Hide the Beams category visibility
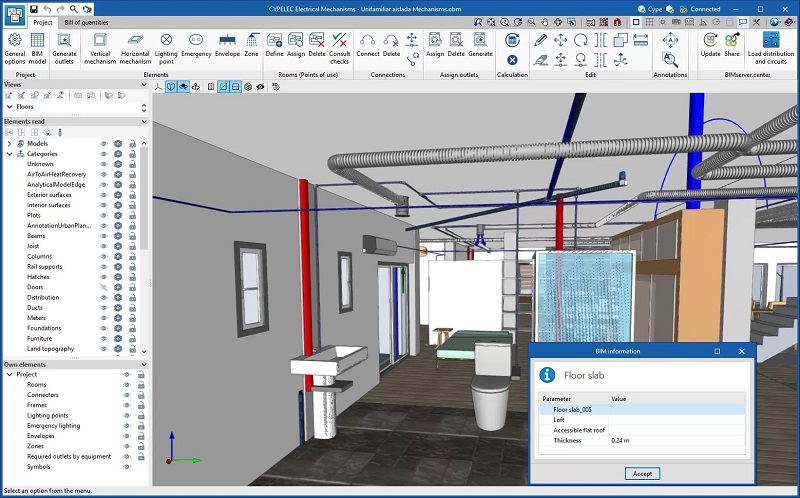Screen dimensions: 800x498 tap(103, 236)
